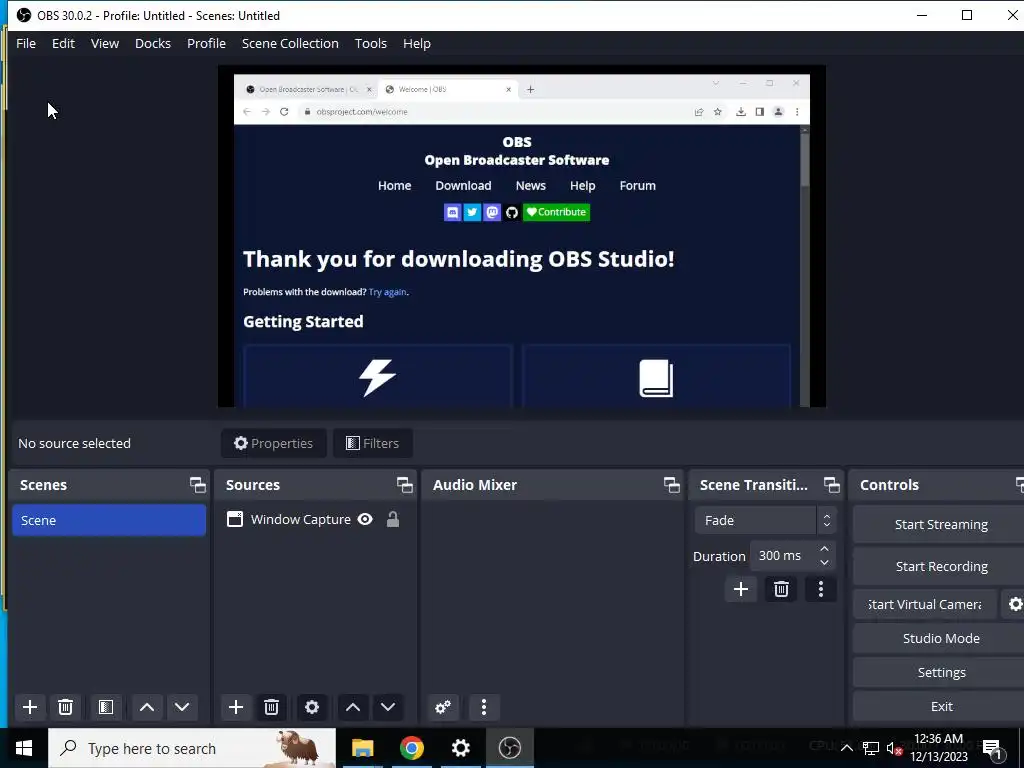This screenshot has width=1024, height=768.
Task: Remove scene transition with trash icon
Action: 781,590
